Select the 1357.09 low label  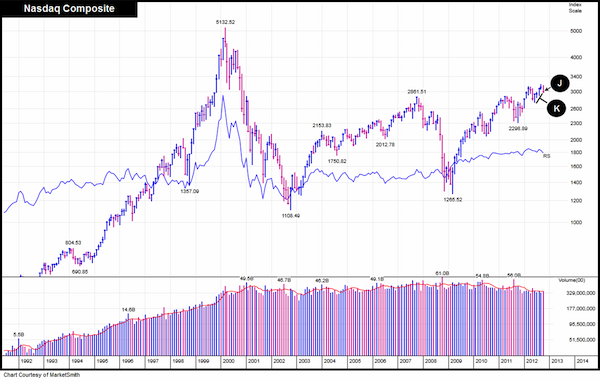pos(190,191)
